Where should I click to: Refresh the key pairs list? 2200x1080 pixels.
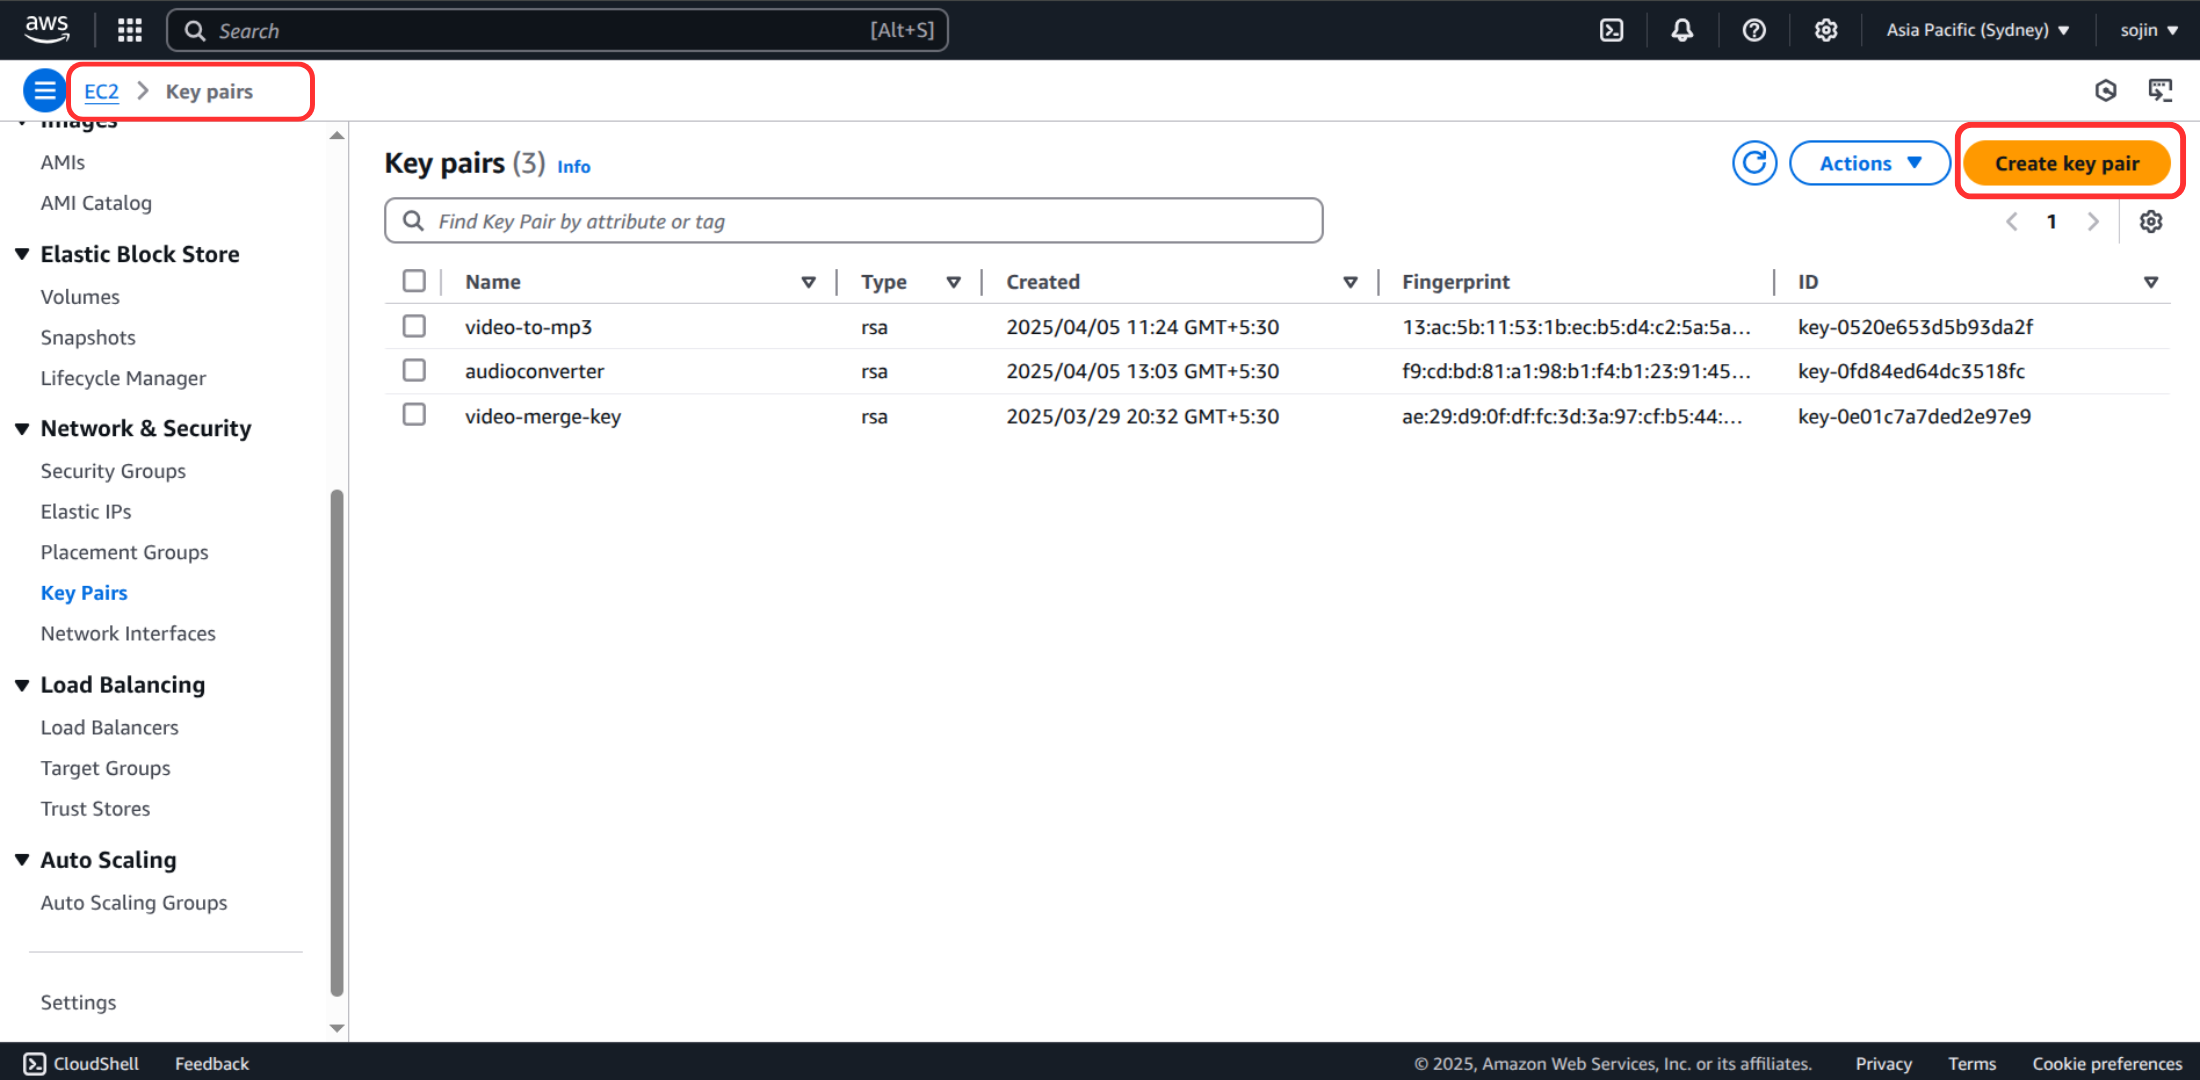point(1755,163)
